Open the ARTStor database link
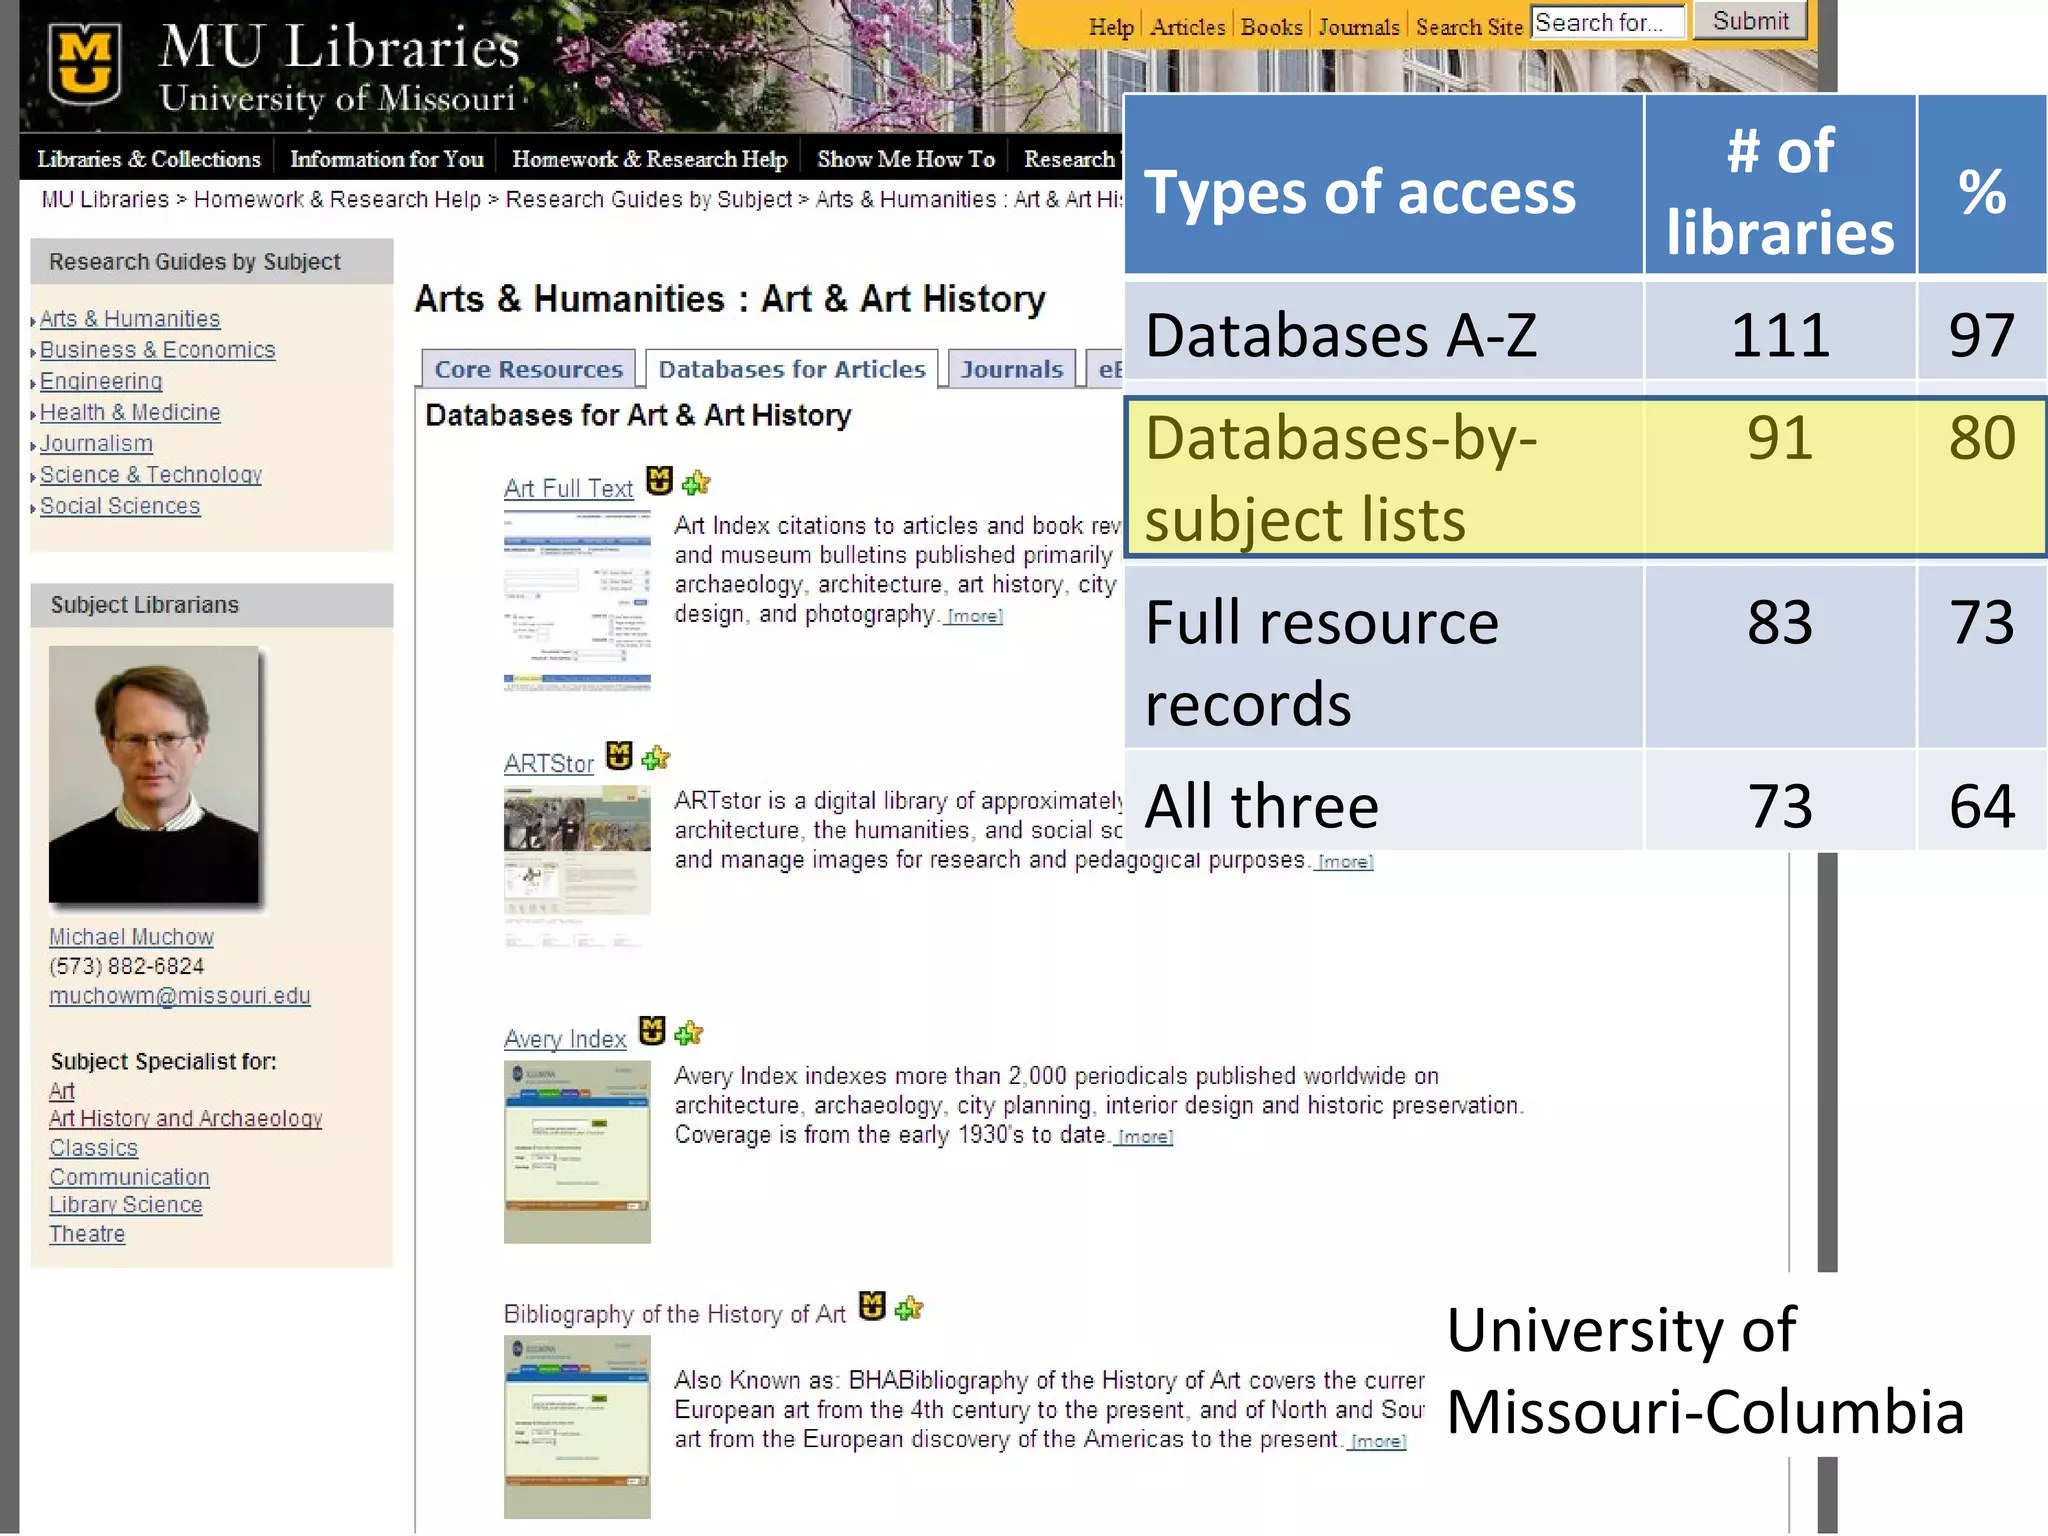2048x1536 pixels. pos(549,764)
